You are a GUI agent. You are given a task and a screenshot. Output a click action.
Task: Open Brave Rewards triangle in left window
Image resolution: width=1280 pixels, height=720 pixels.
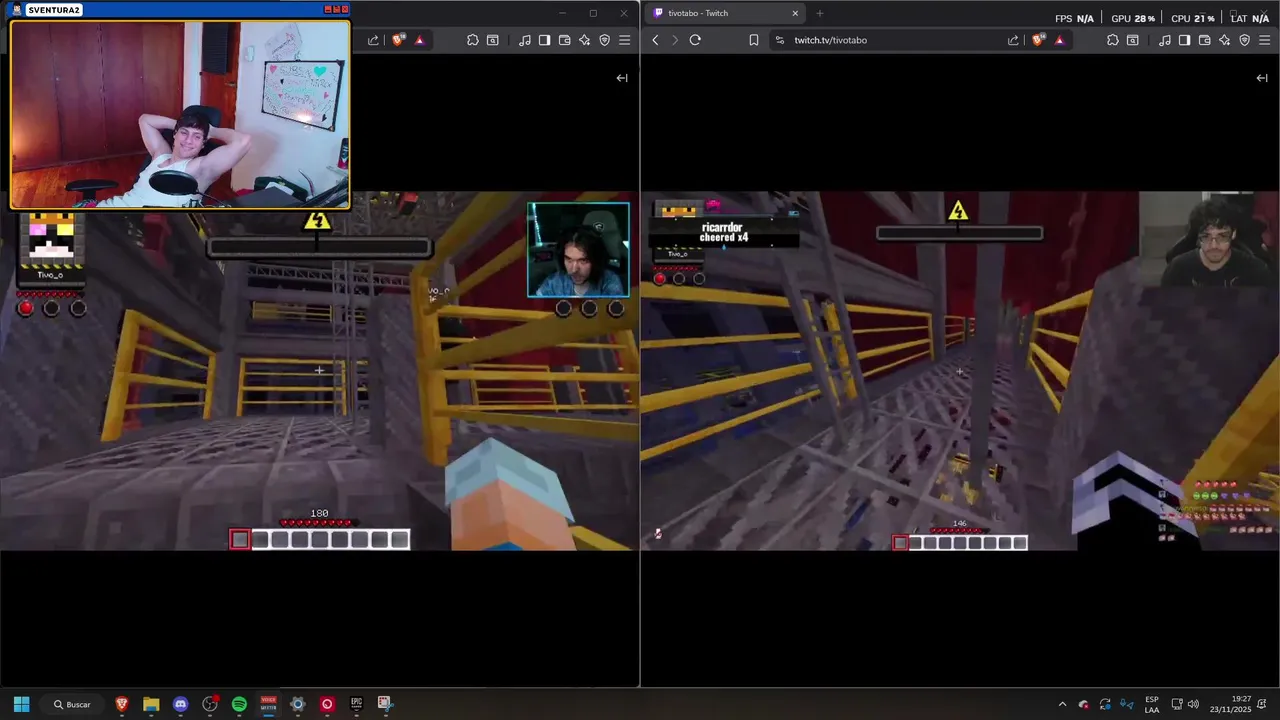[x=419, y=40]
